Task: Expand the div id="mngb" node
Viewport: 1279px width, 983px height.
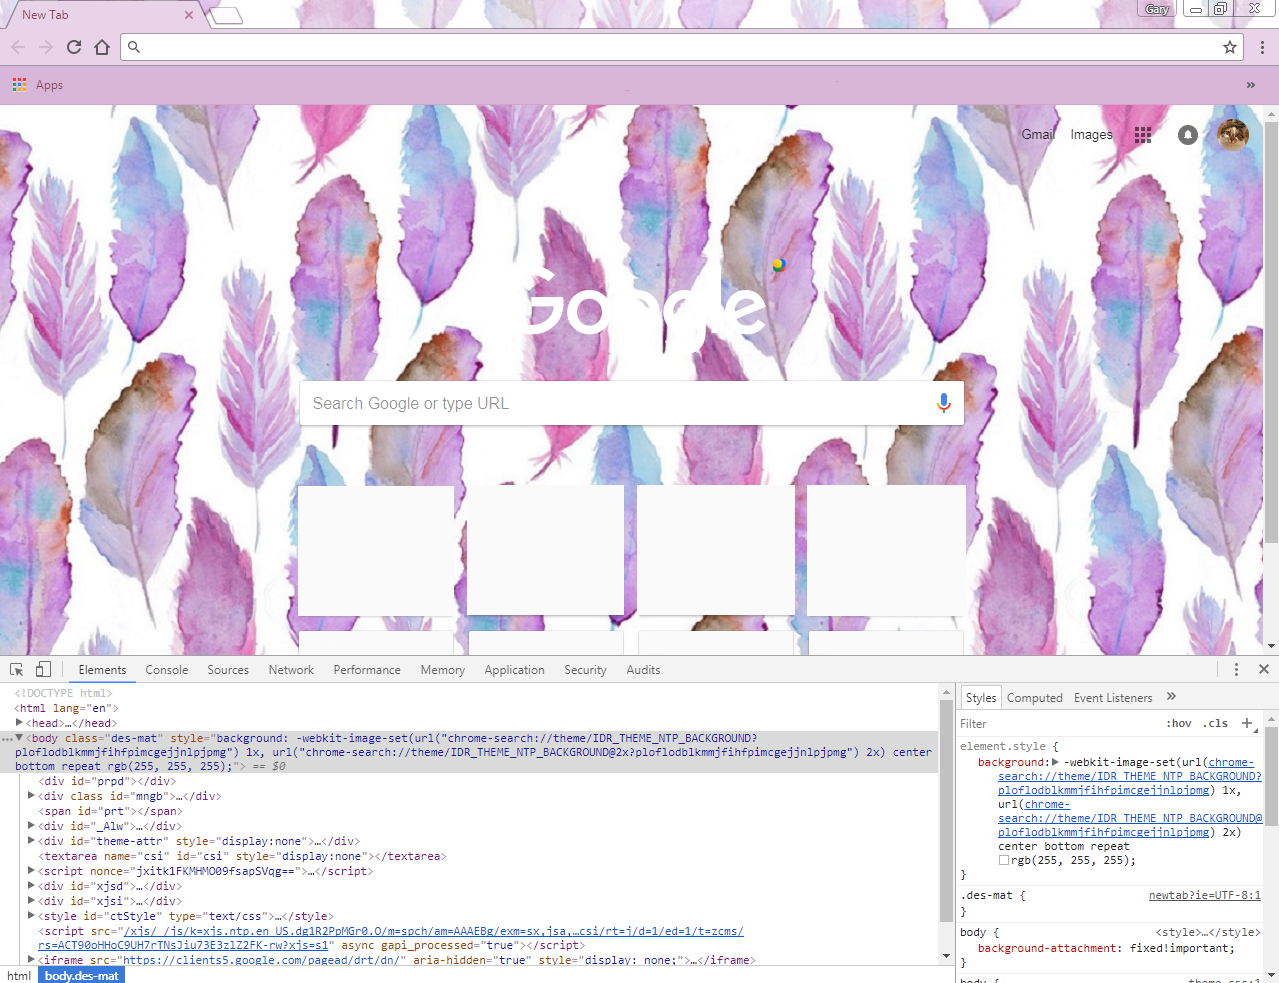Action: 31,796
